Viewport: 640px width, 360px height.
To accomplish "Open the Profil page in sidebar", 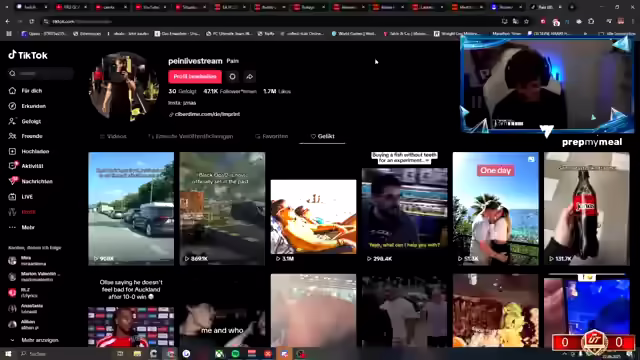I will 22,212.
